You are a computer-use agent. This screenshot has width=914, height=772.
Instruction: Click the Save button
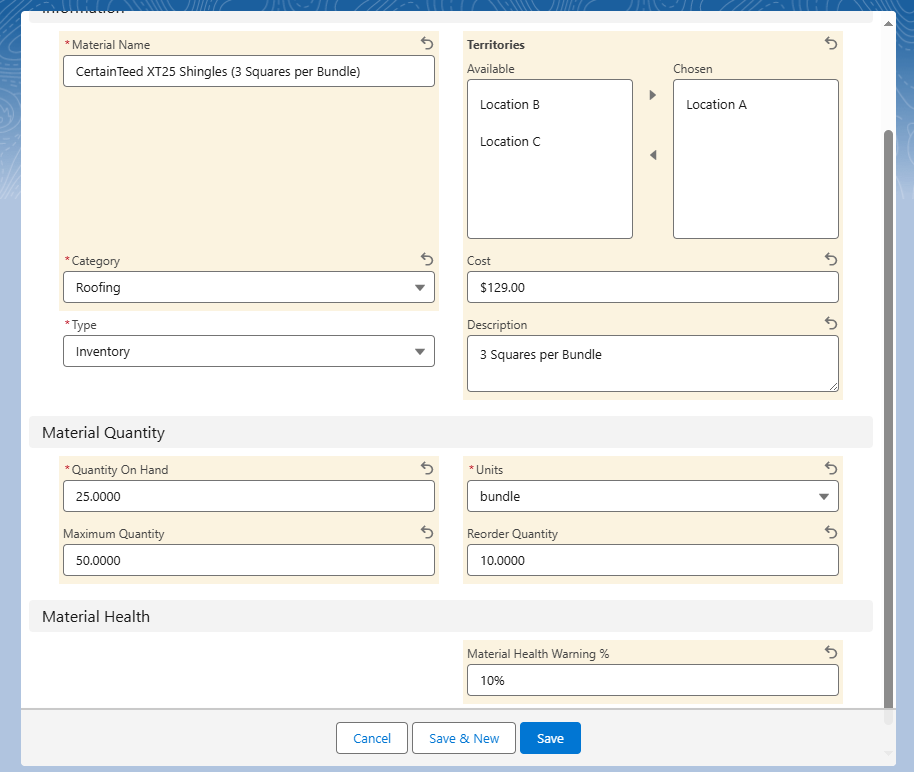[550, 738]
